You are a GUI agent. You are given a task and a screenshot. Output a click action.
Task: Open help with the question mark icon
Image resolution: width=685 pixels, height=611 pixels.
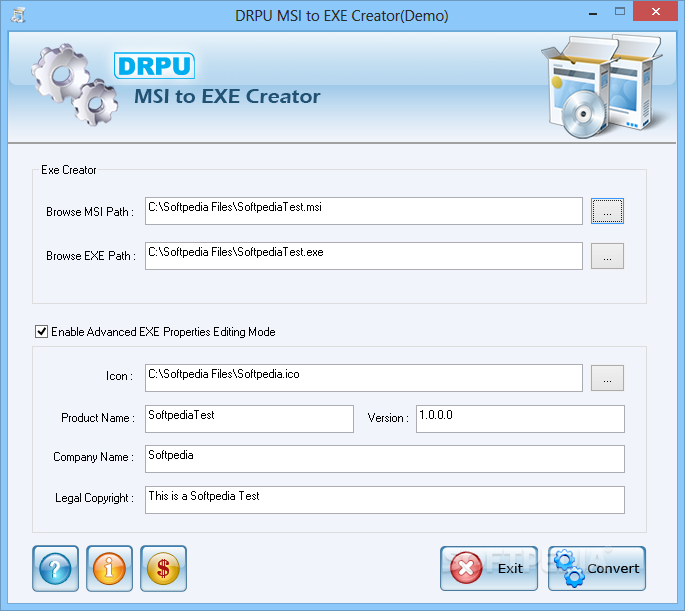55,568
